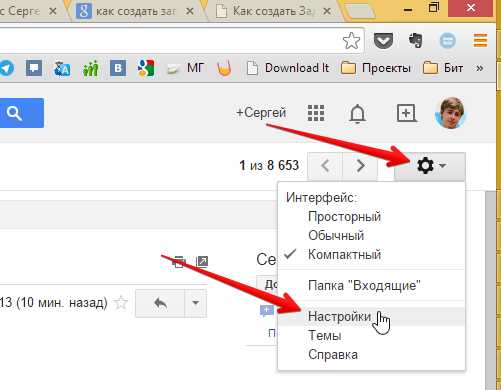
Task: Open the chat bubble bookmark icon
Action: [x=34, y=68]
